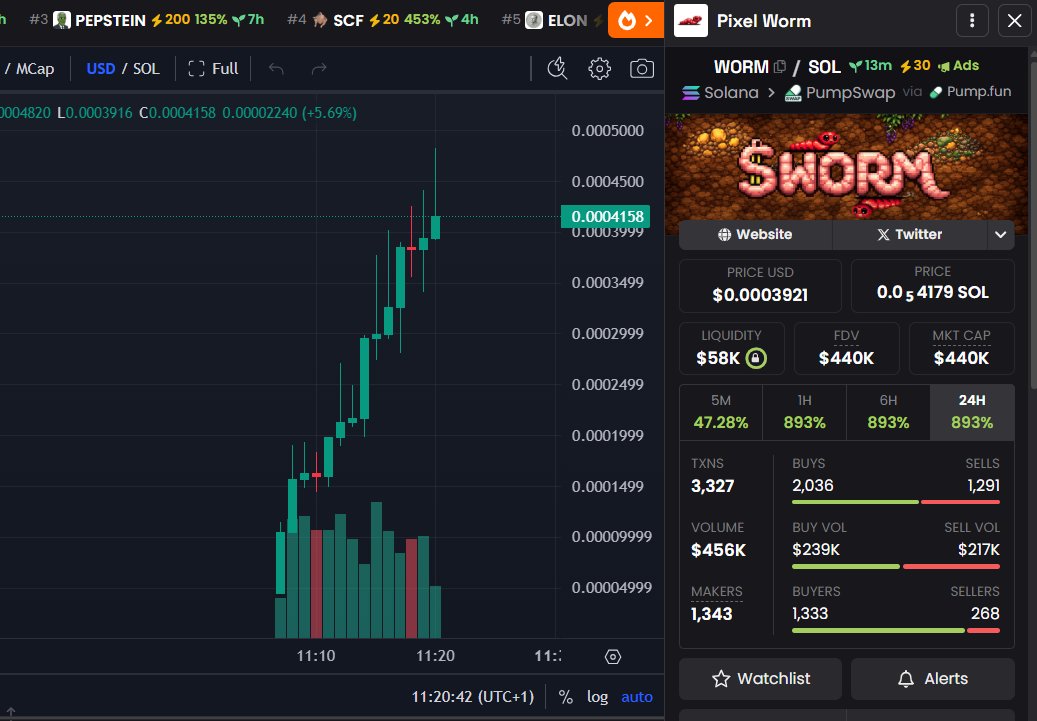Take a chart snapshot with camera icon
This screenshot has width=1037, height=721.
tap(642, 69)
